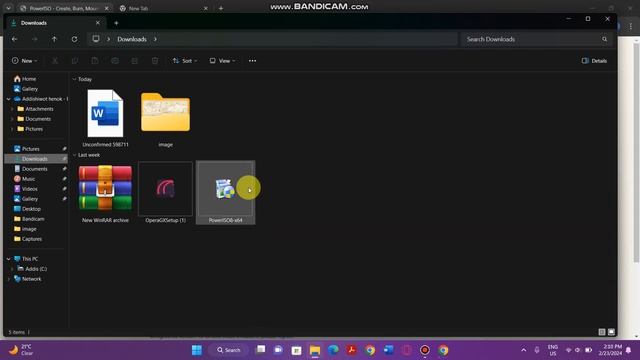The width and height of the screenshot is (640, 360).
Task: Open pinned Documents in the sidebar
Action: [x=35, y=169]
